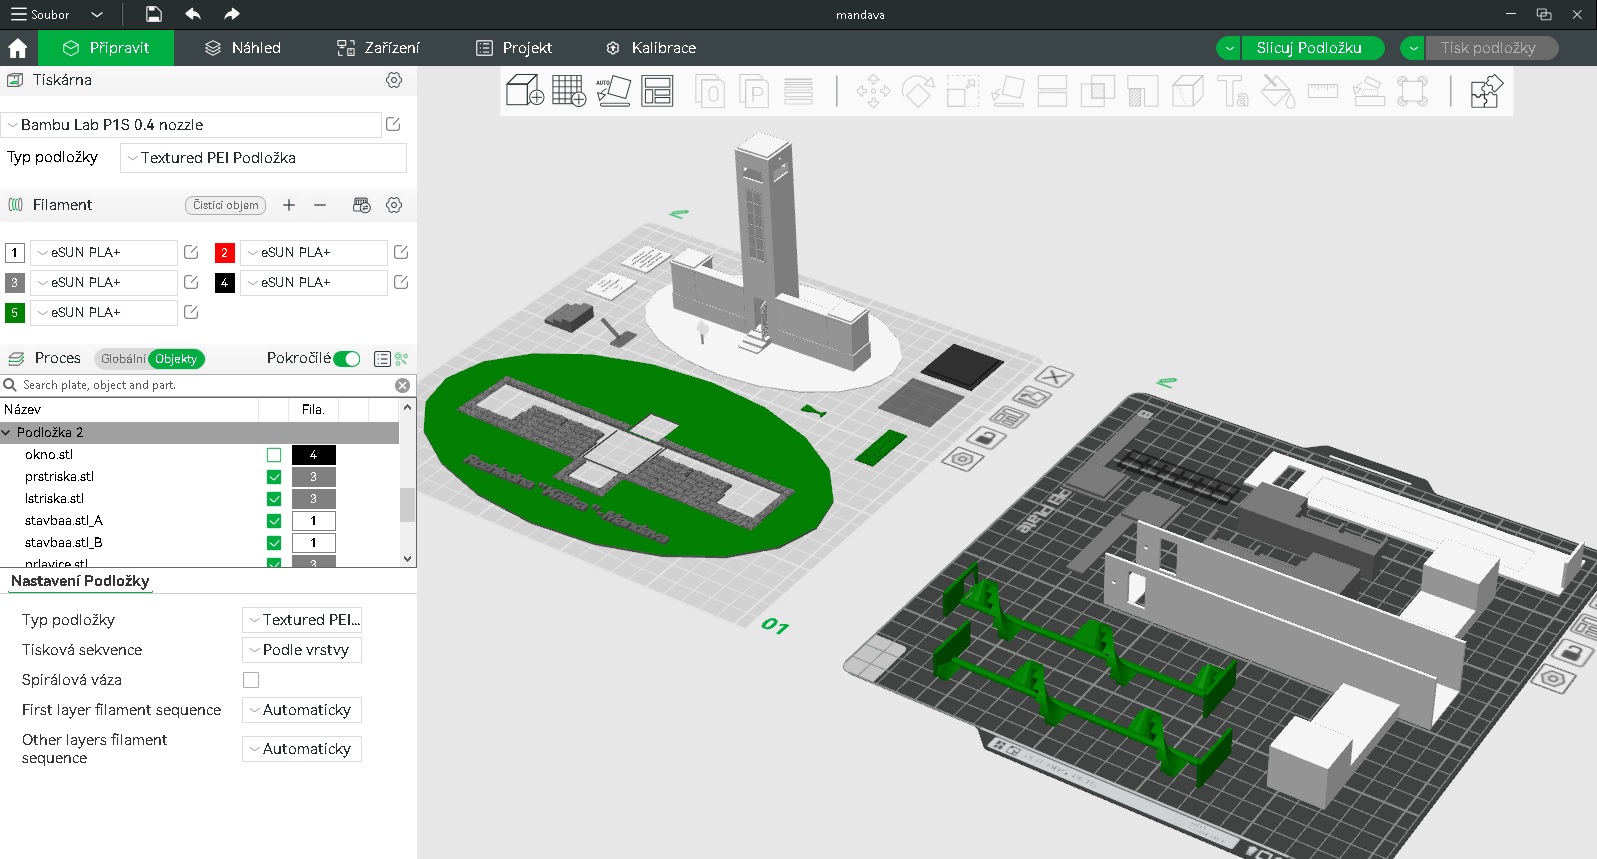The image size is (1597, 859).
Task: Click the Čistící objem button
Action: tap(226, 205)
